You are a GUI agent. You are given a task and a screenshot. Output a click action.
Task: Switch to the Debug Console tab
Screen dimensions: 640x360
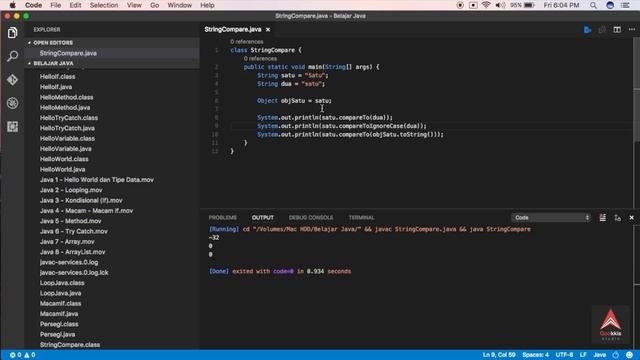pos(311,218)
